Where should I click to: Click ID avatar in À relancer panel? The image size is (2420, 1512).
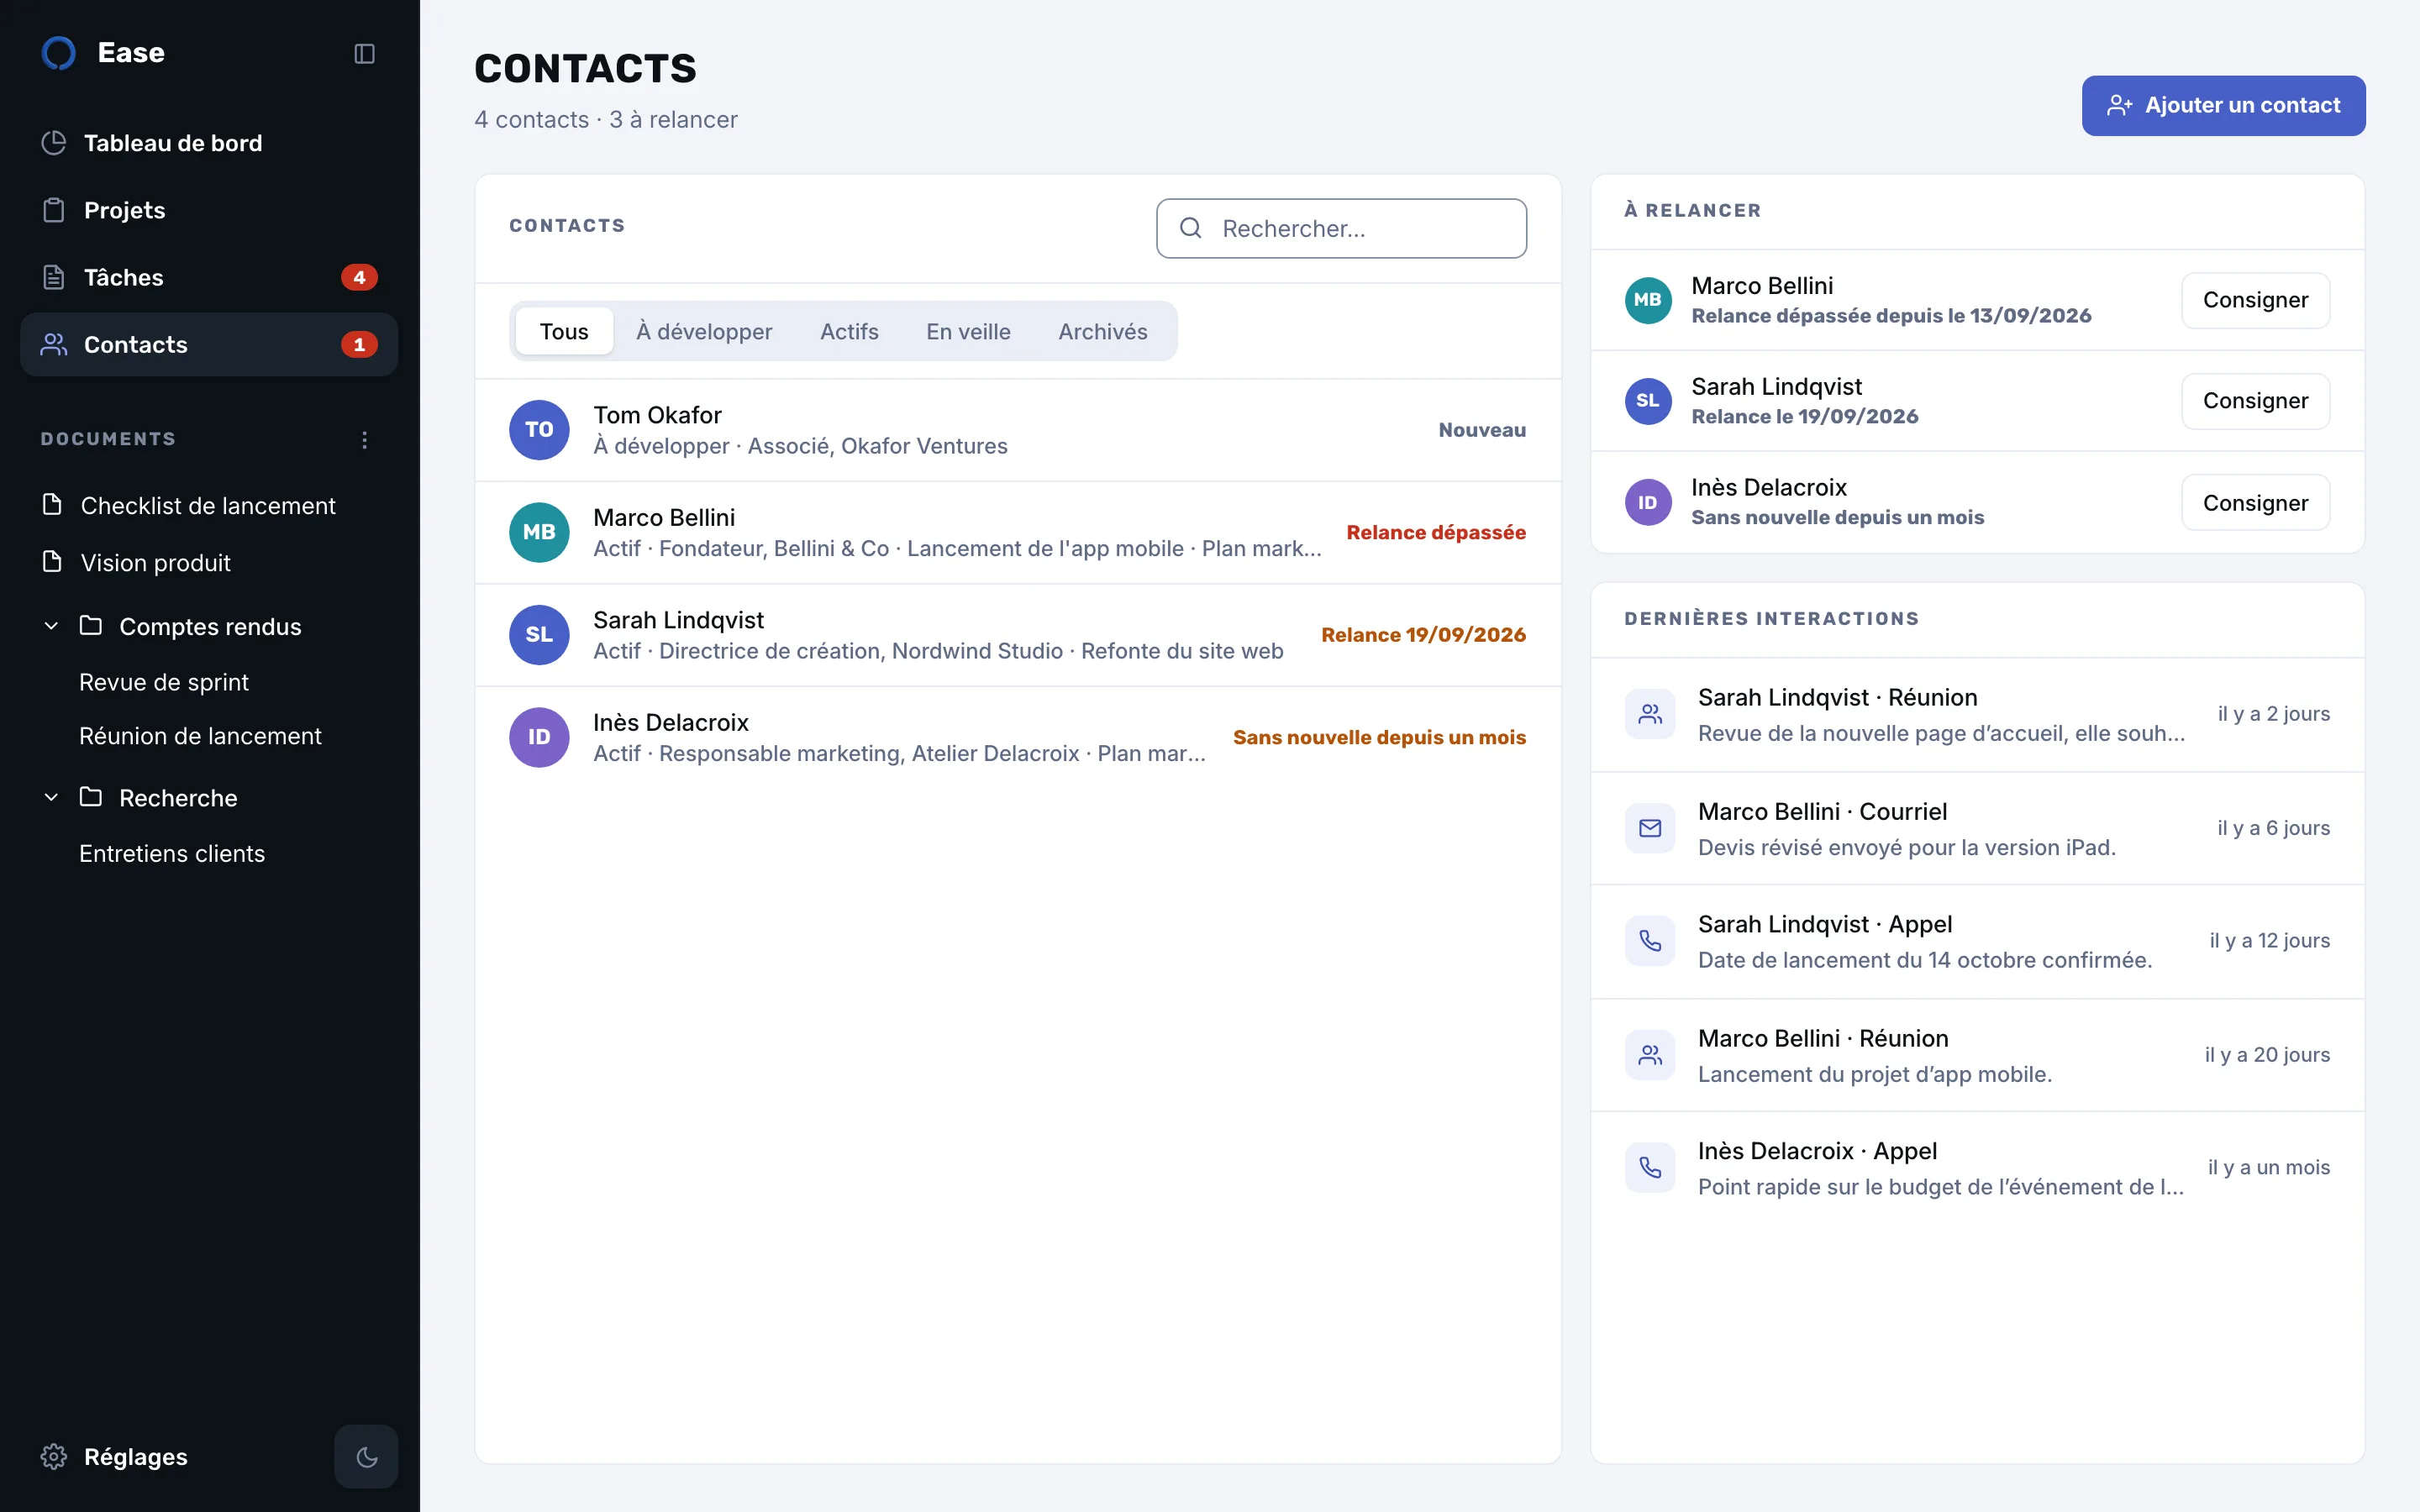pos(1648,502)
